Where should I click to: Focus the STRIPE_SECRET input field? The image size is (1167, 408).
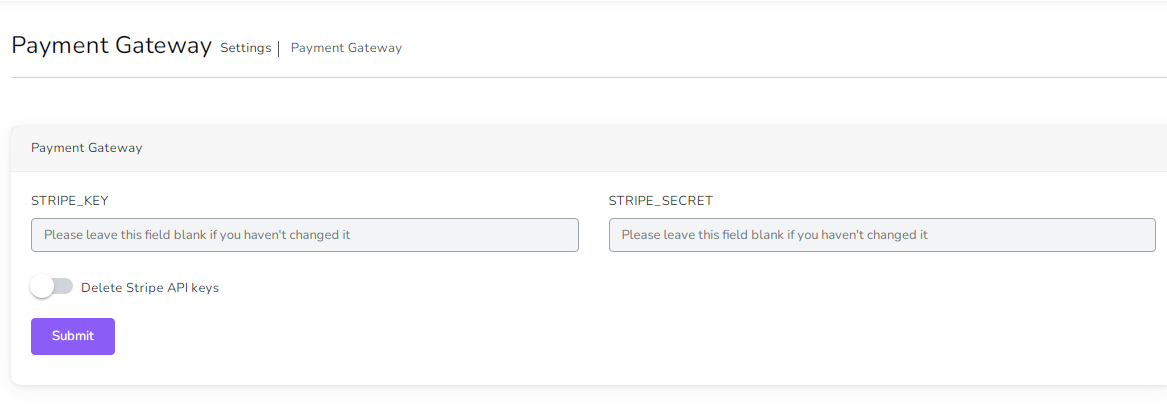tap(881, 235)
